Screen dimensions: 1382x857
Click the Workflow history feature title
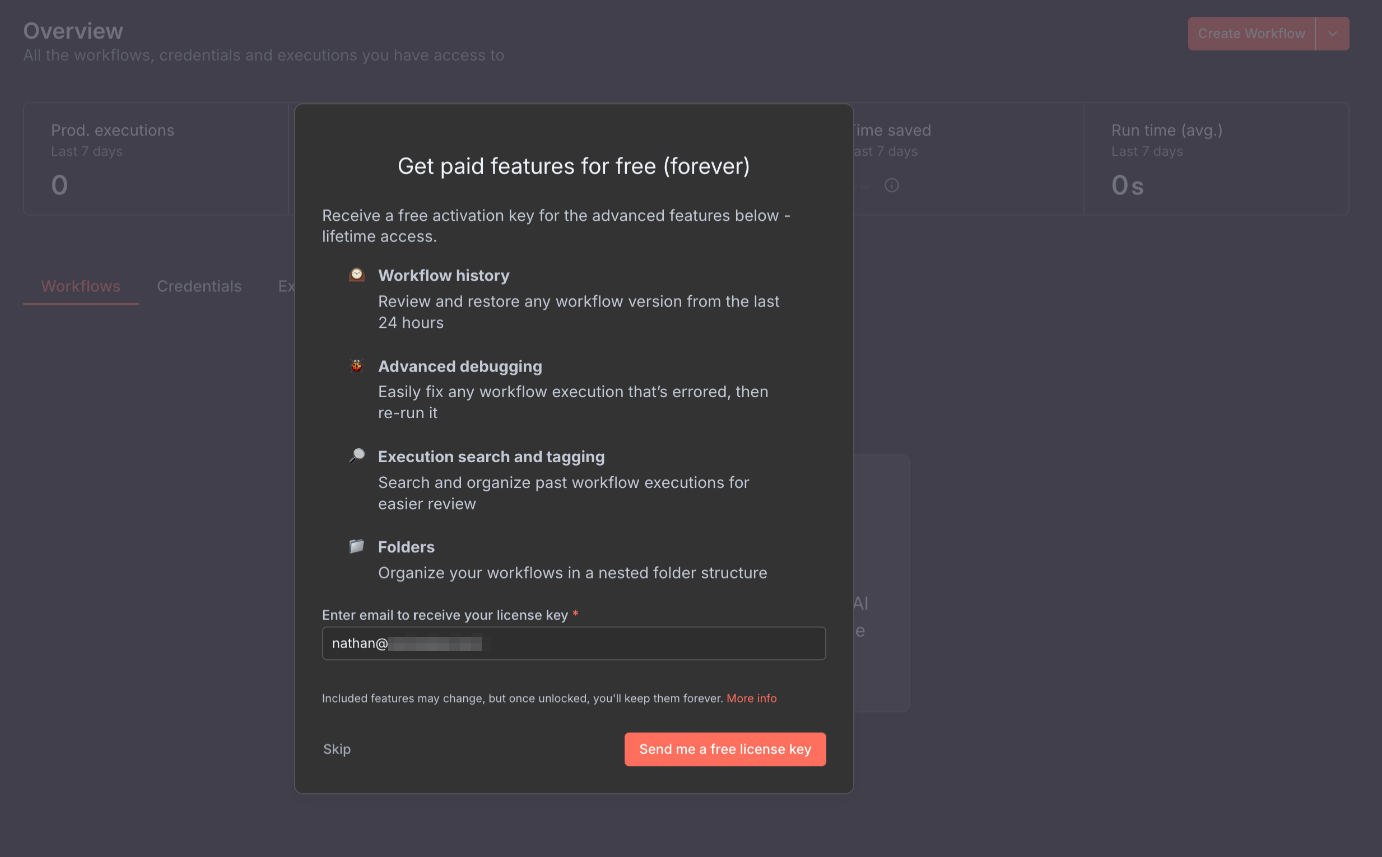click(443, 275)
